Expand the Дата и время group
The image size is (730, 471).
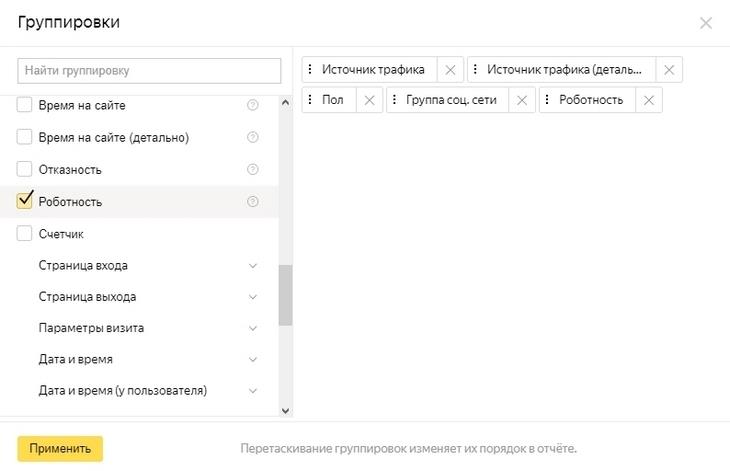click(252, 359)
